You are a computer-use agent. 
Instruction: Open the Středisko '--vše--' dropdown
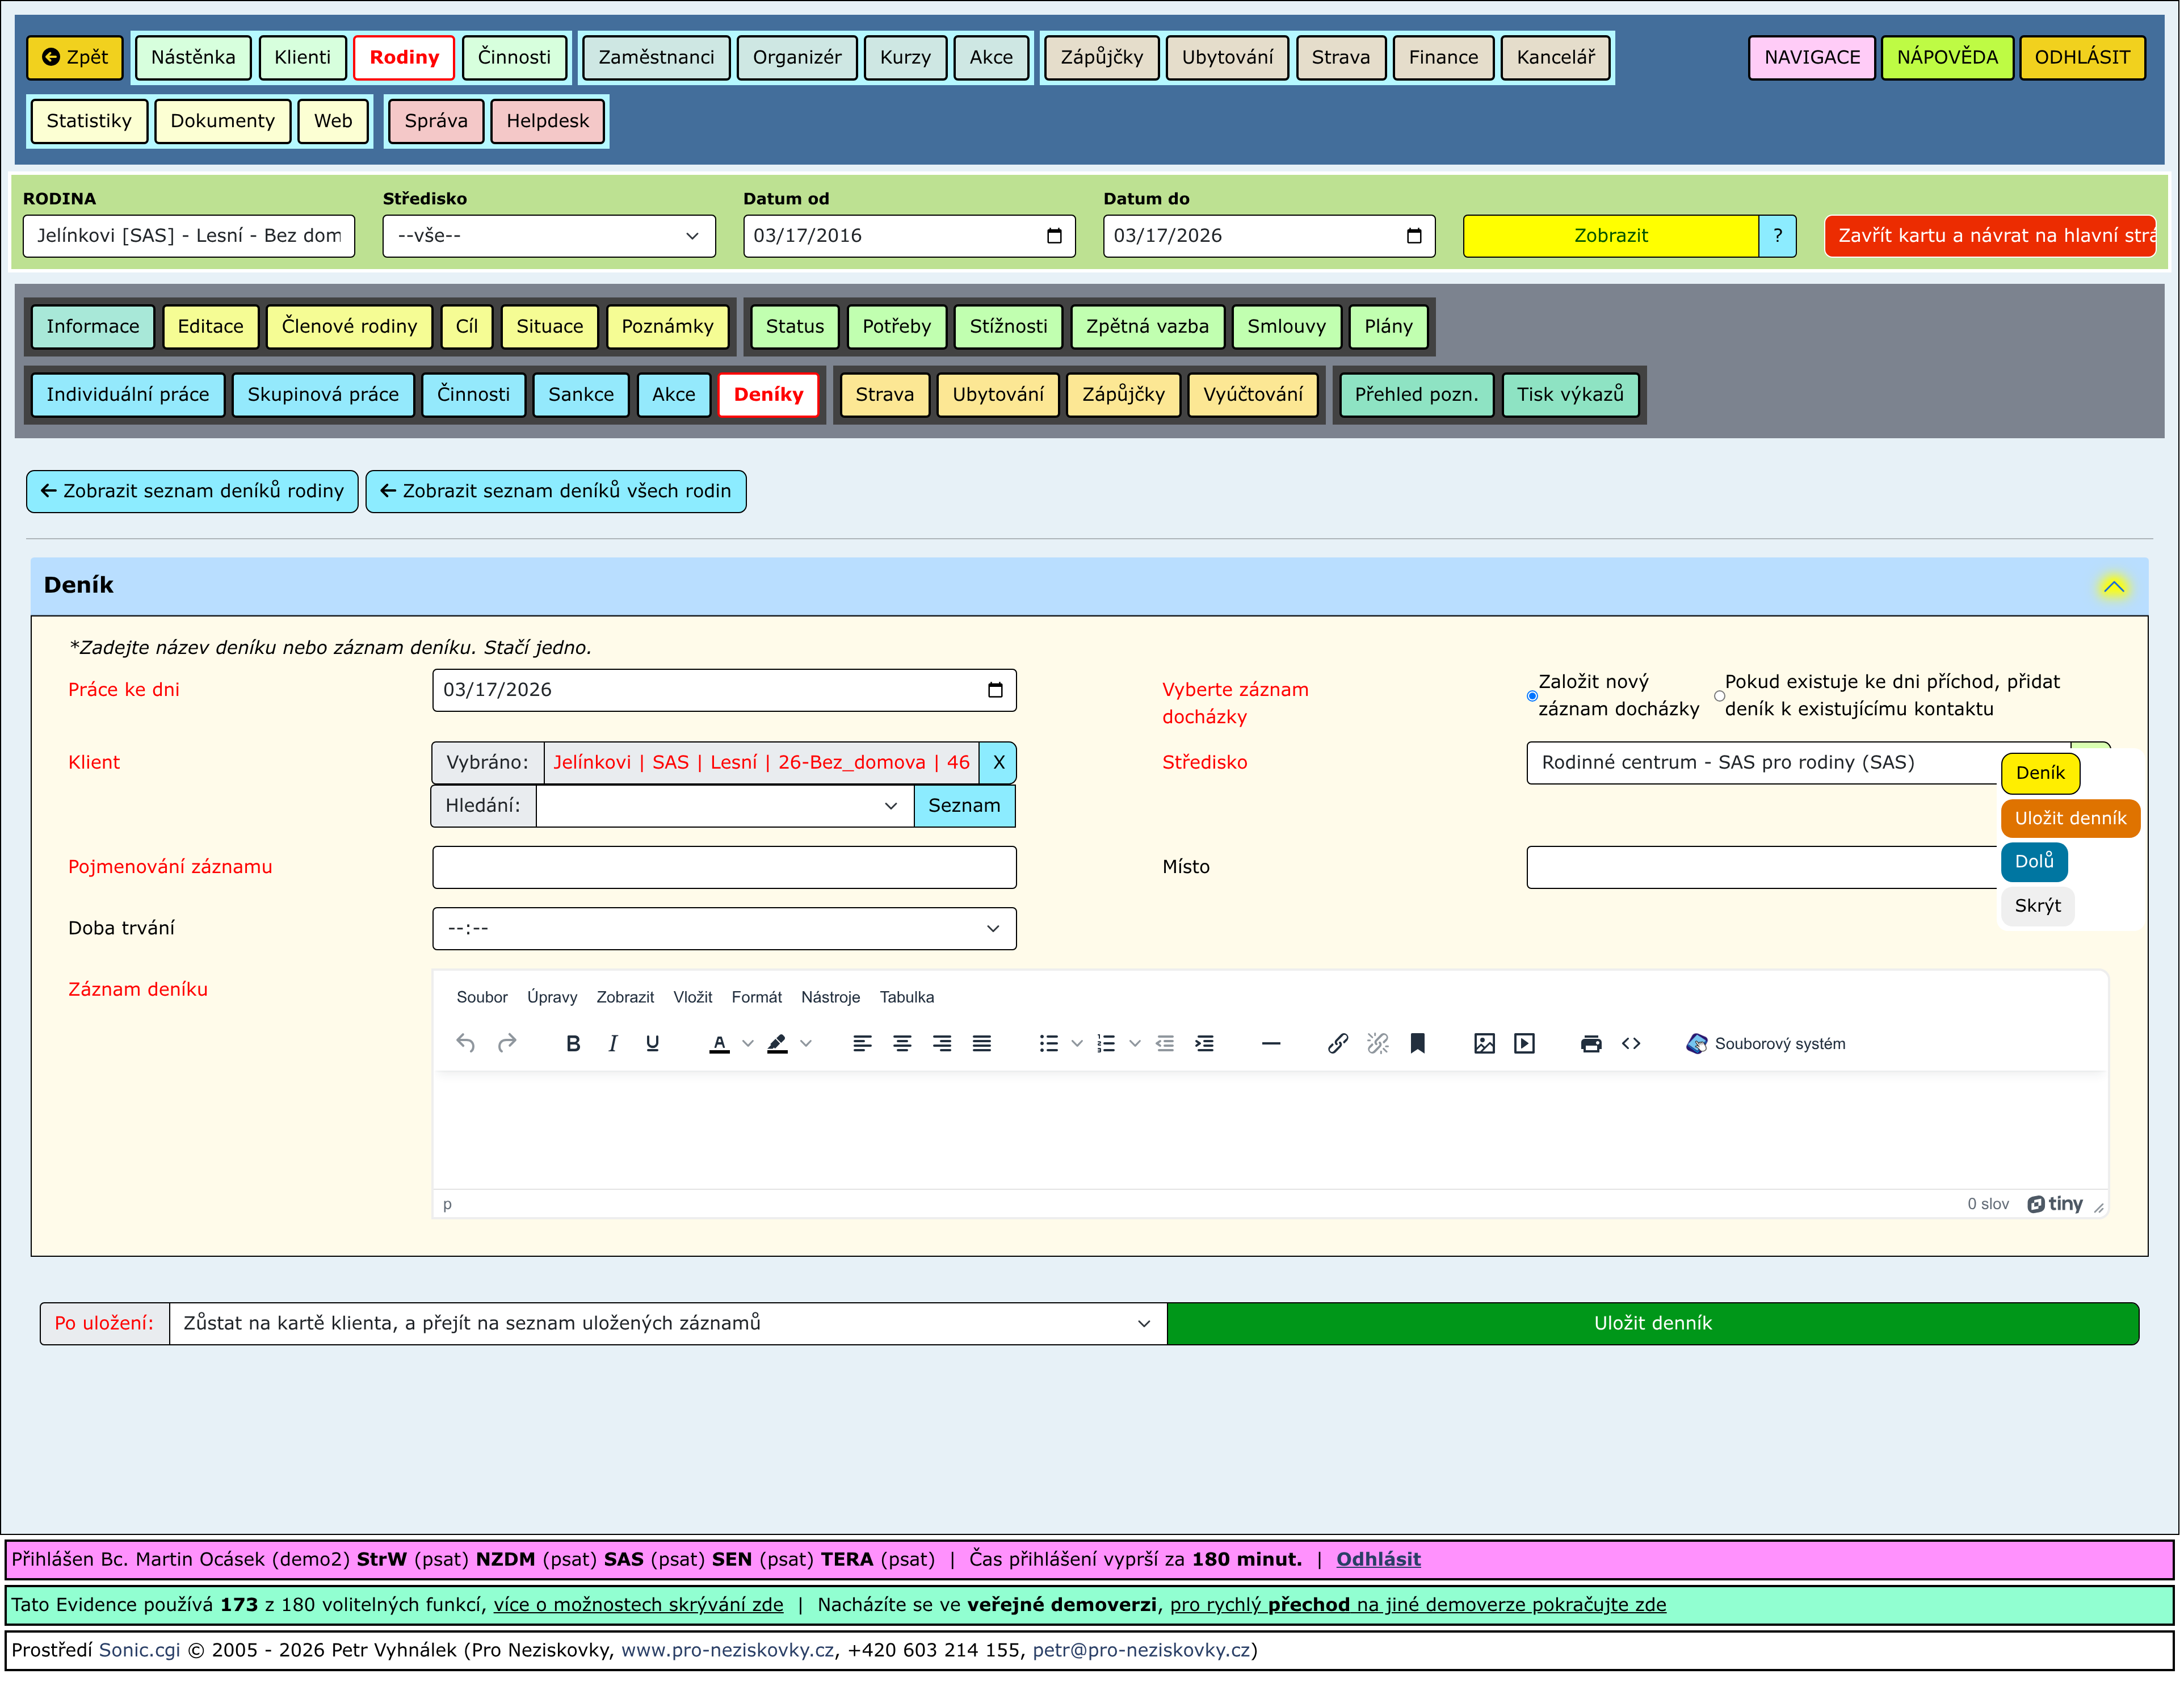pyautogui.click(x=548, y=236)
